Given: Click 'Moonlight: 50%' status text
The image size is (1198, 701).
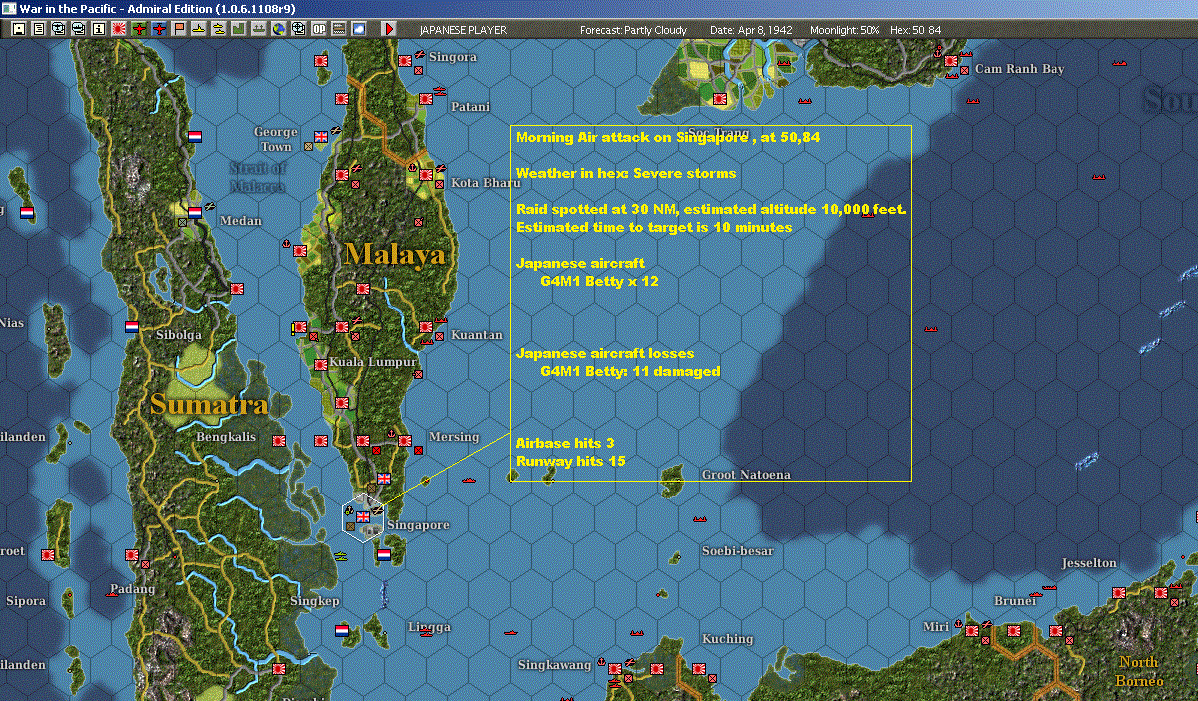Looking at the screenshot, I should (844, 30).
